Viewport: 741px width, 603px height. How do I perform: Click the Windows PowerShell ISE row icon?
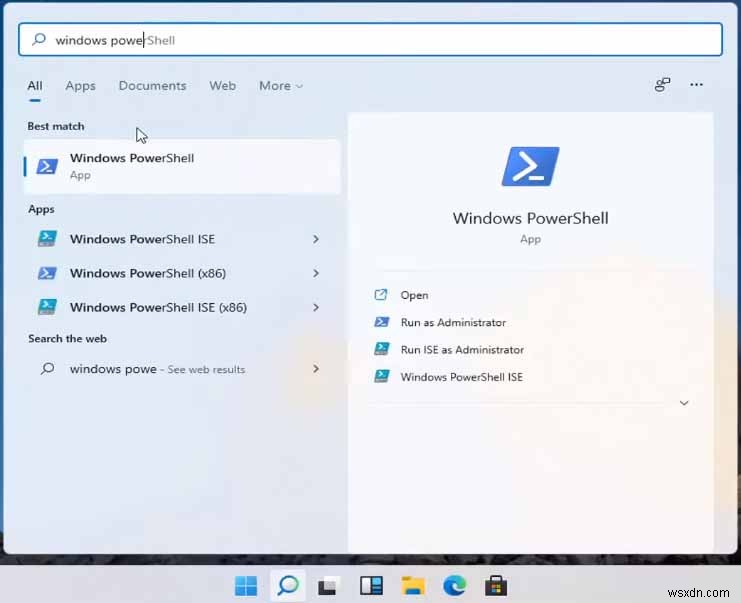click(x=47, y=239)
